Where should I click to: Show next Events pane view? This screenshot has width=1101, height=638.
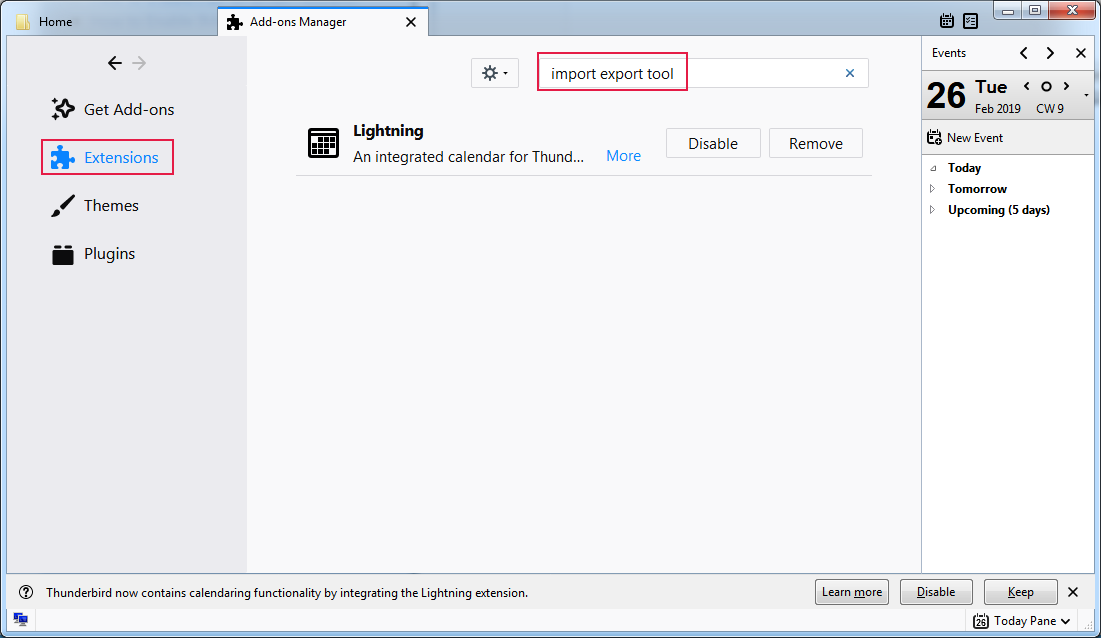click(x=1050, y=53)
